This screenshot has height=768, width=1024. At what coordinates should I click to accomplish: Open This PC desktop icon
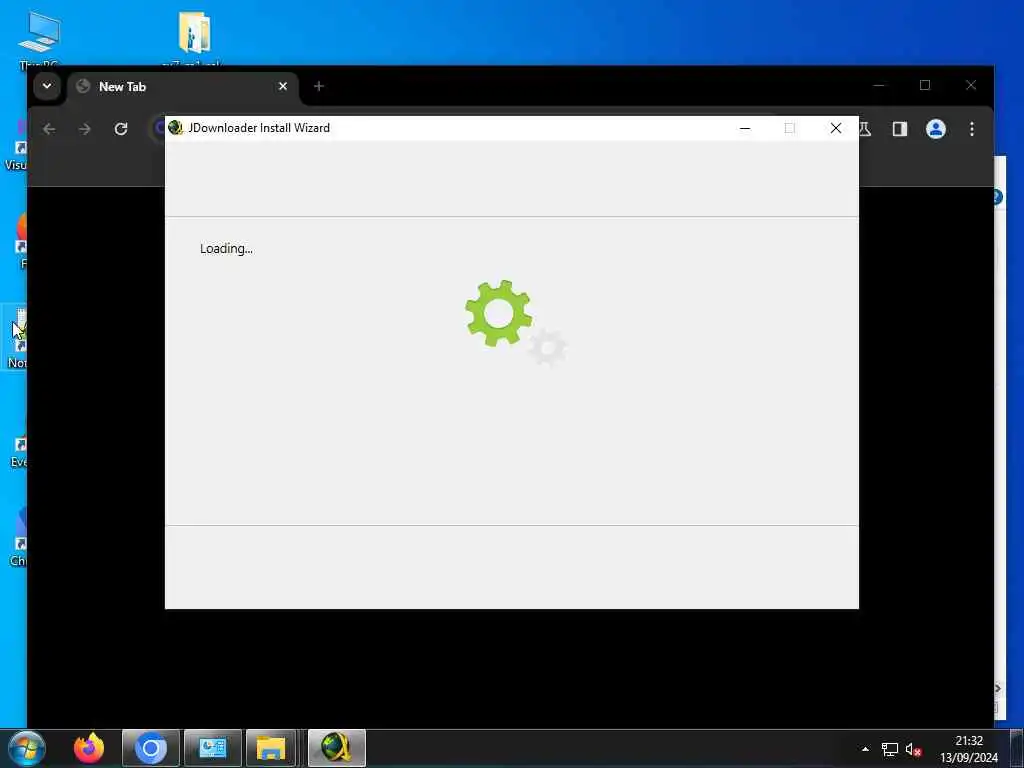tap(39, 39)
